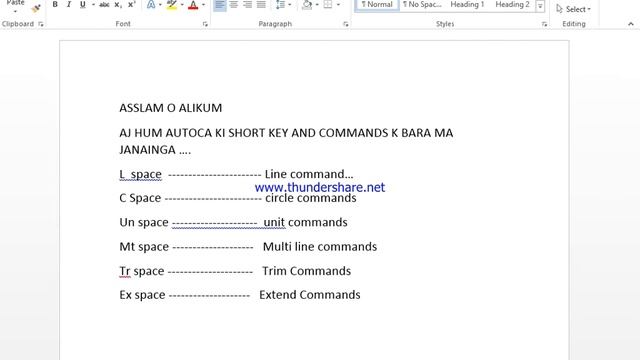
Task: Apply the No Spacing style
Action: 422,5
